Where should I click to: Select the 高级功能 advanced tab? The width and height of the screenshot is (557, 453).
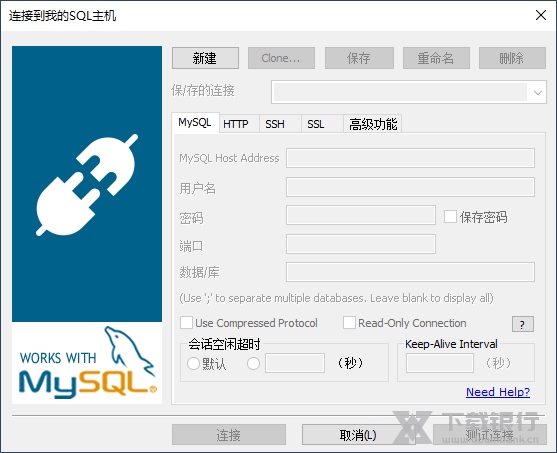click(373, 124)
